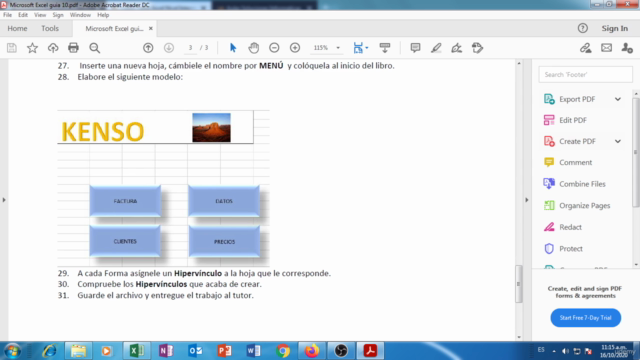640x360 pixels.
Task: Open the Find text magnifier
Action: pyautogui.click(x=95, y=48)
